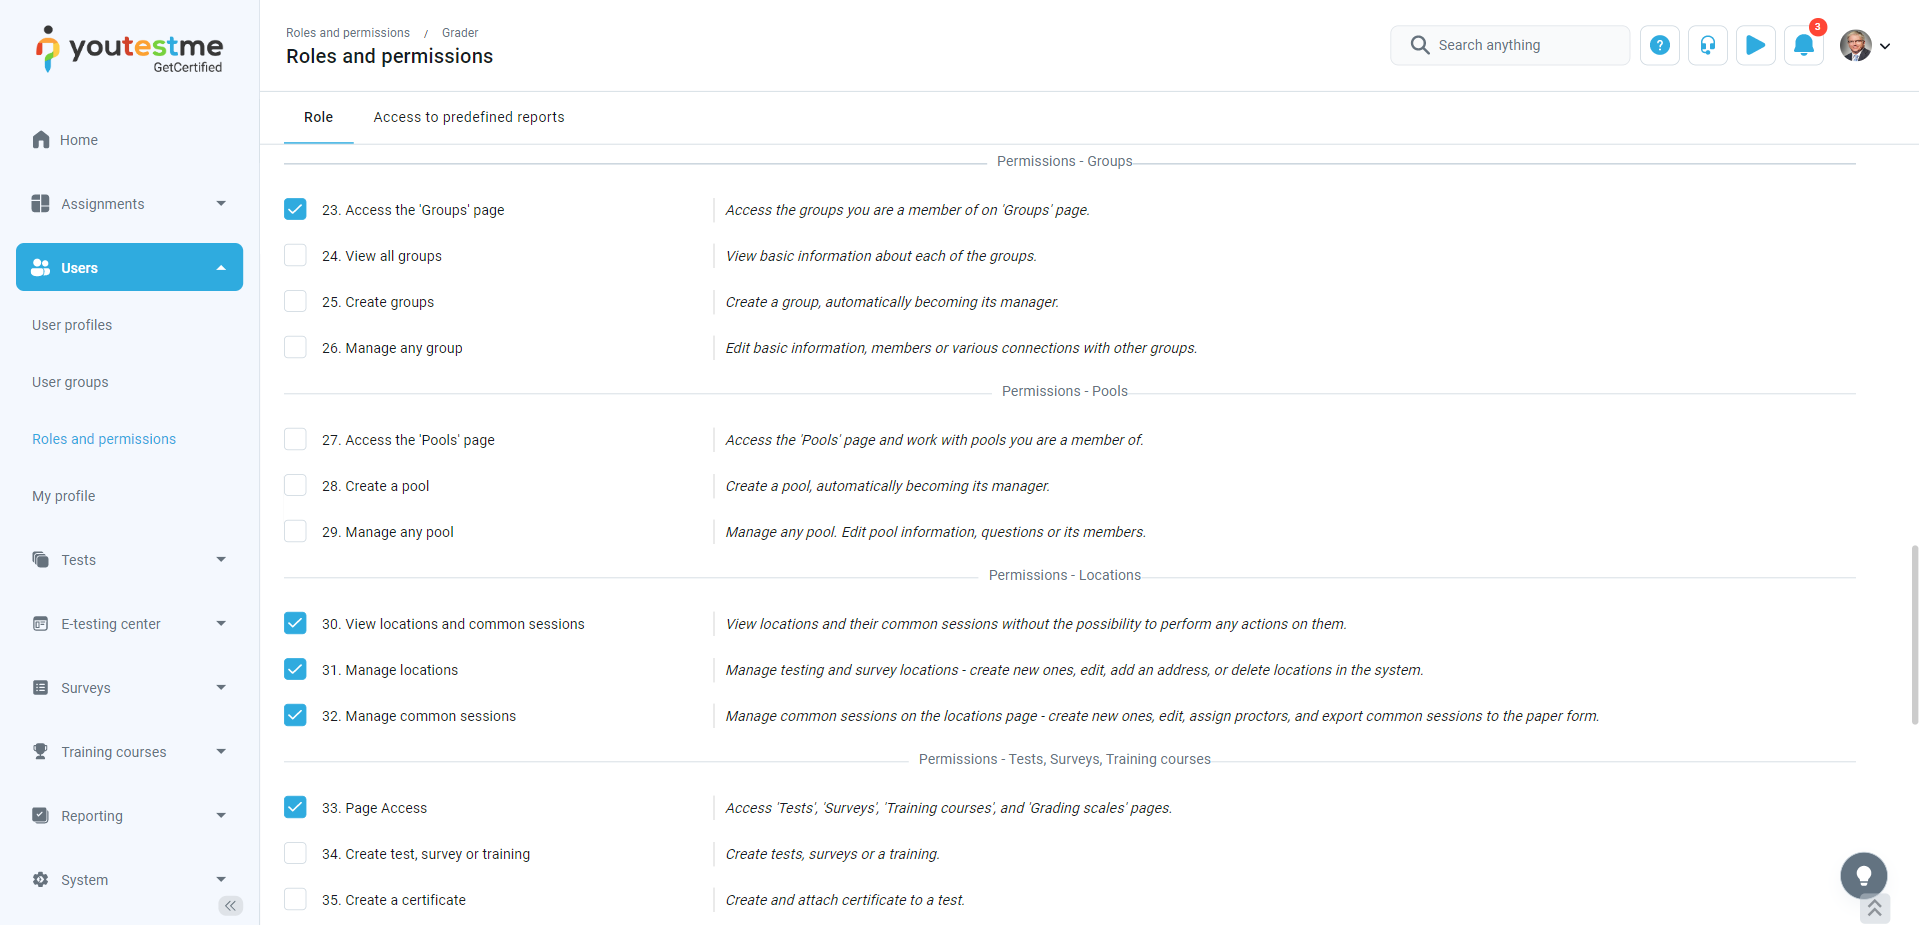This screenshot has width=1919, height=925.
Task: Click the 'Search anything' field
Action: [1510, 45]
